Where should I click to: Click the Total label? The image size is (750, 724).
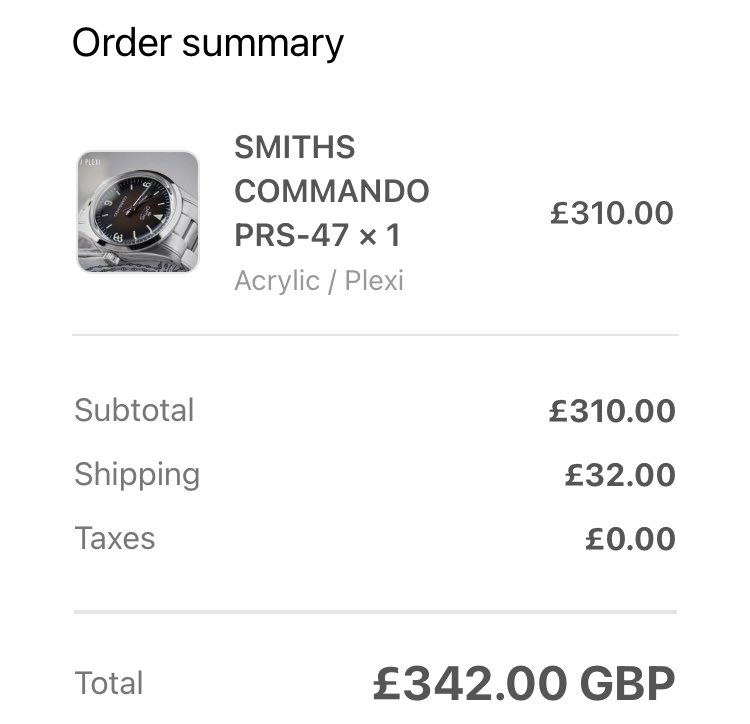point(109,682)
